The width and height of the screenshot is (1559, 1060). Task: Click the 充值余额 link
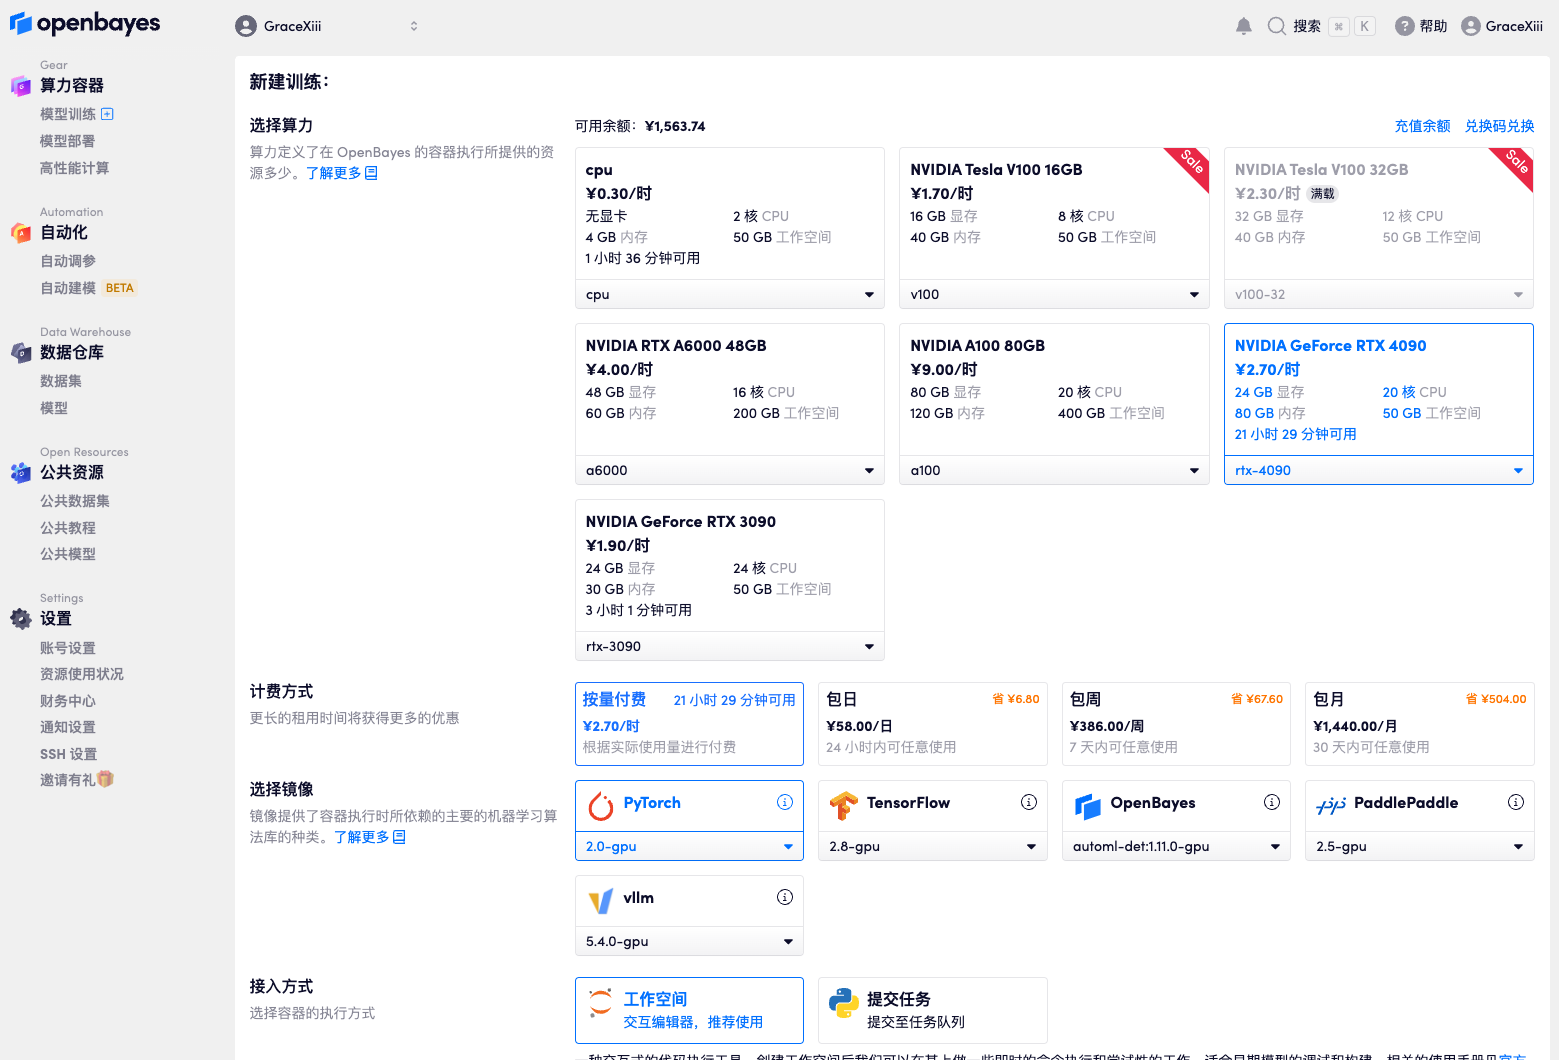(x=1422, y=126)
